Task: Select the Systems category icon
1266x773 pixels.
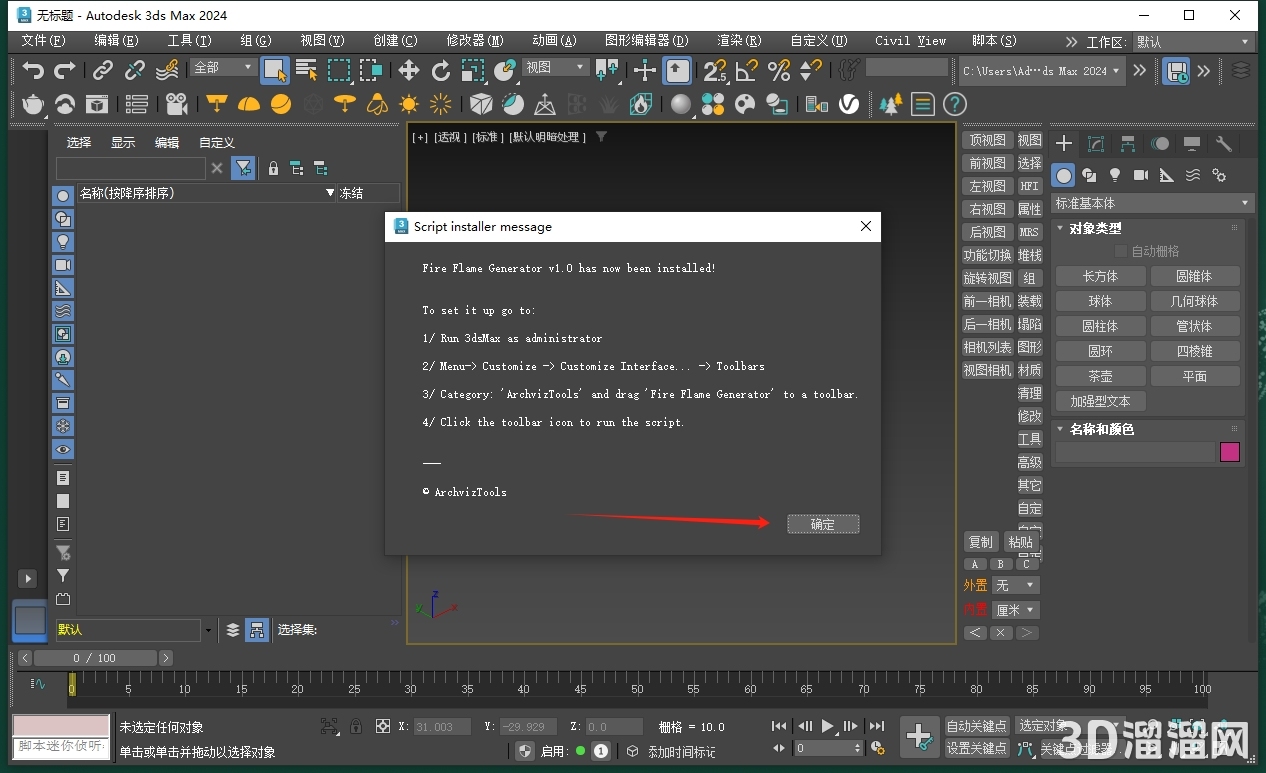Action: (1219, 176)
